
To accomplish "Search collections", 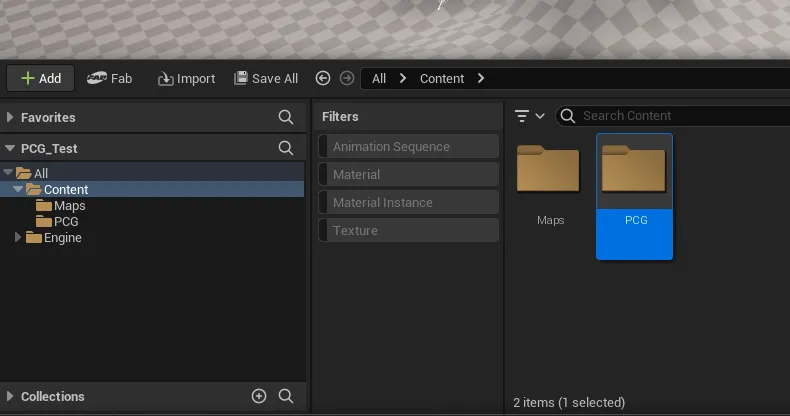I will (x=286, y=396).
